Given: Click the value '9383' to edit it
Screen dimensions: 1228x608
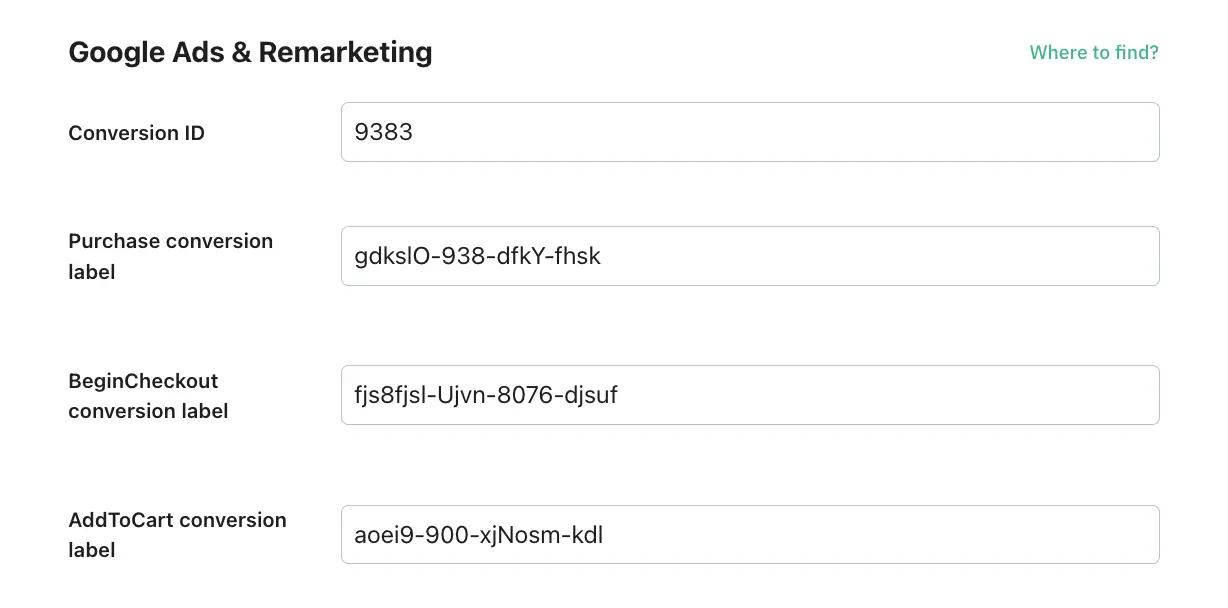Looking at the screenshot, I should [x=385, y=131].
